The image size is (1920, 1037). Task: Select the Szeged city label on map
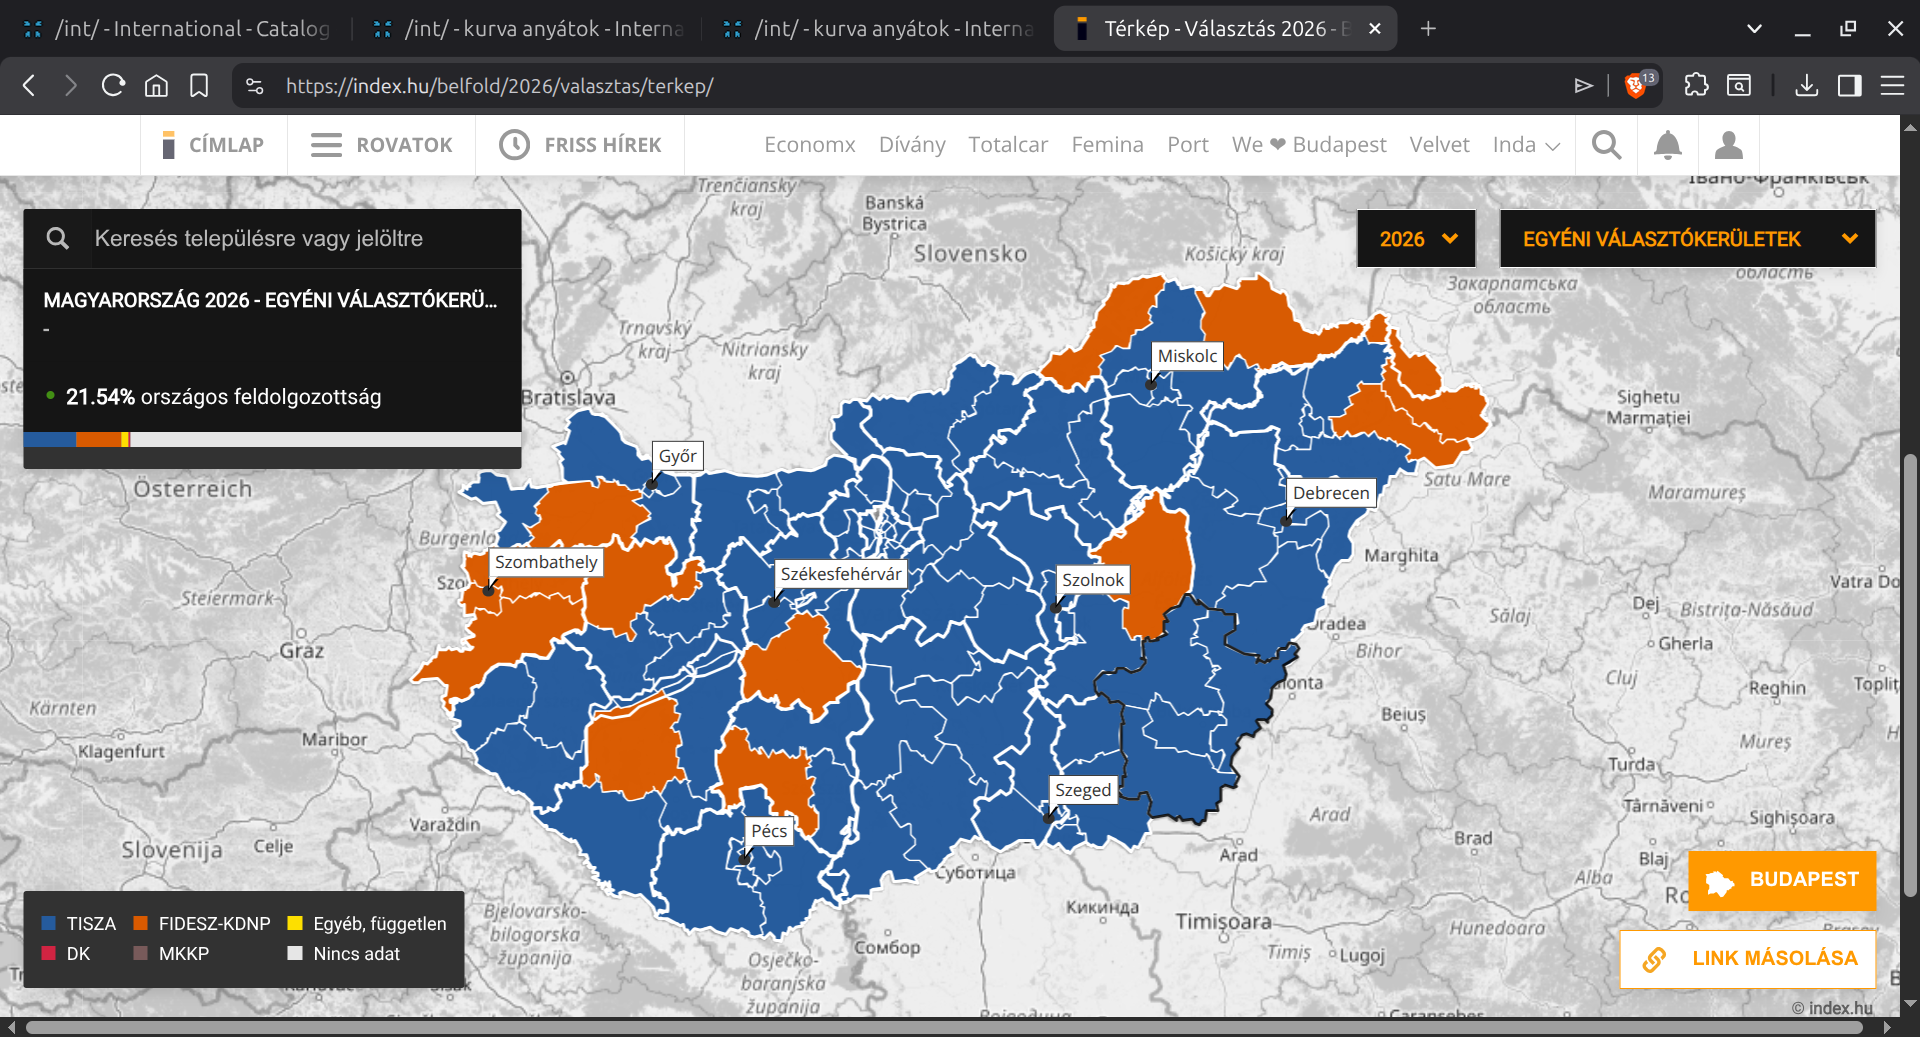pos(1083,790)
